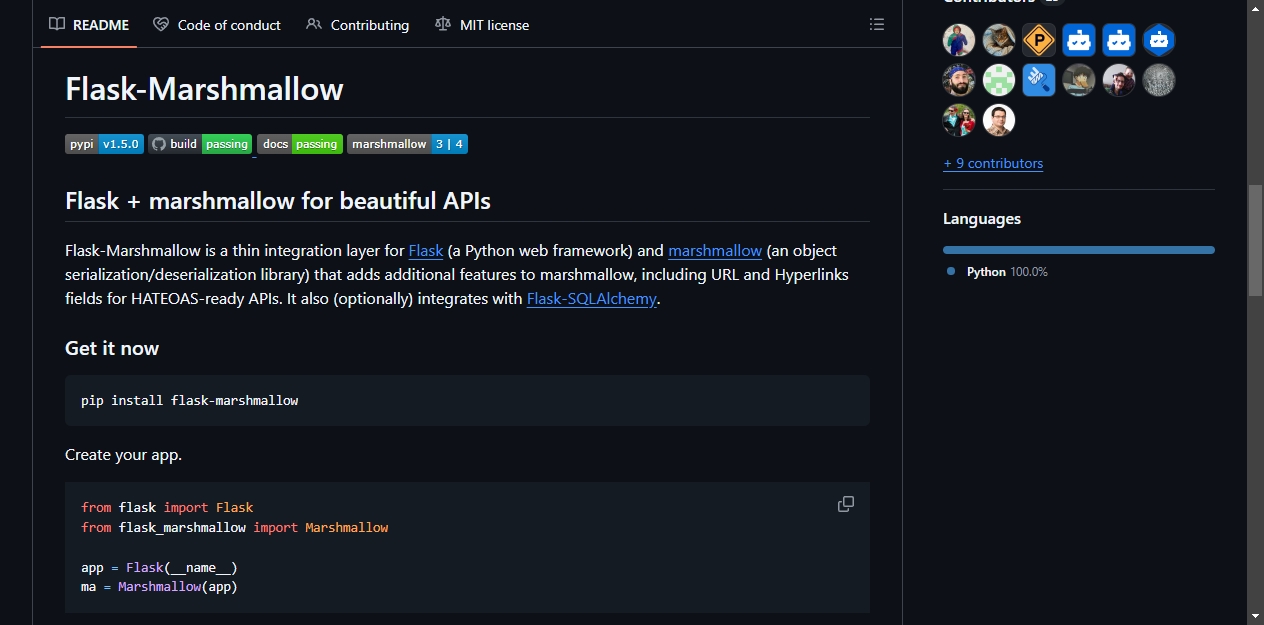Click the Languages sidebar heading

[x=982, y=219]
